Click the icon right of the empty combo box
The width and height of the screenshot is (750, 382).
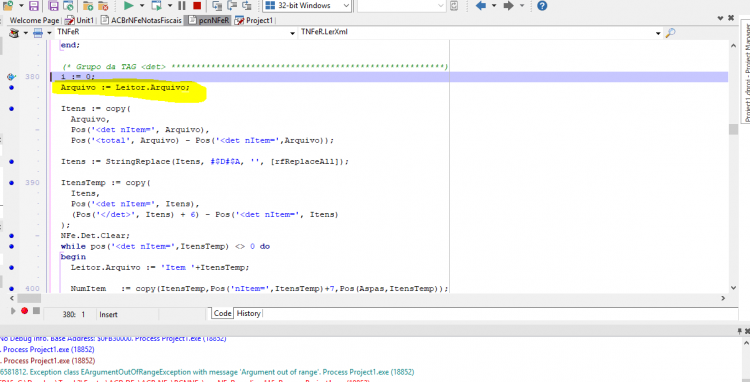point(454,6)
